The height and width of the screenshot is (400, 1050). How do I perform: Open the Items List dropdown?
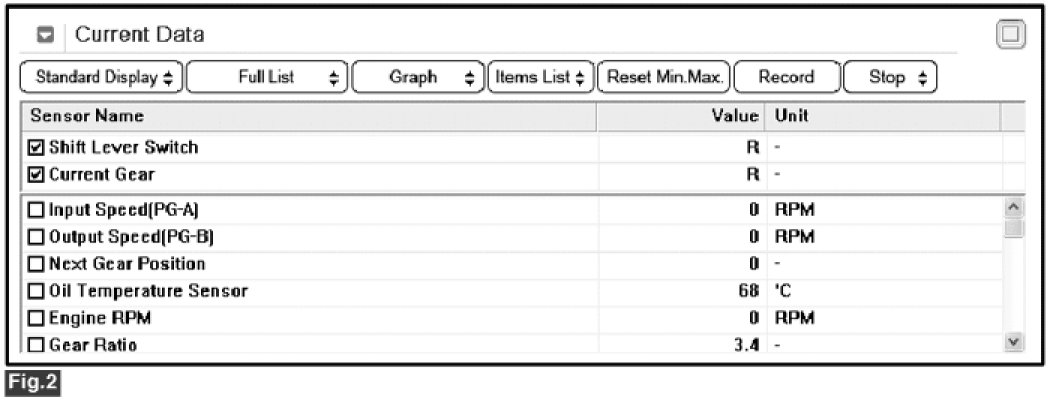pyautogui.click(x=539, y=77)
